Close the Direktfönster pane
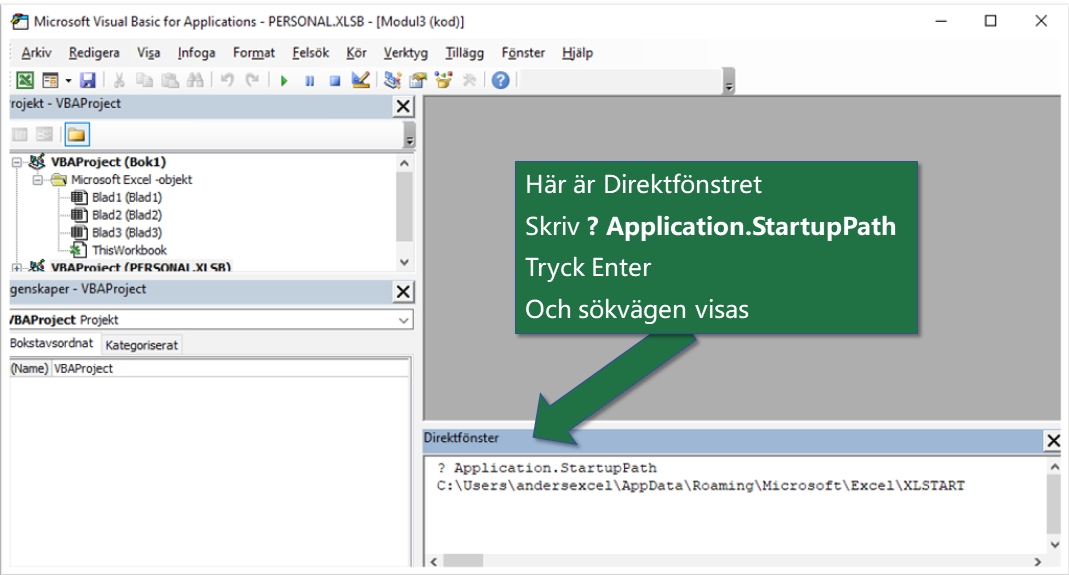The width and height of the screenshot is (1069, 575). point(1053,441)
